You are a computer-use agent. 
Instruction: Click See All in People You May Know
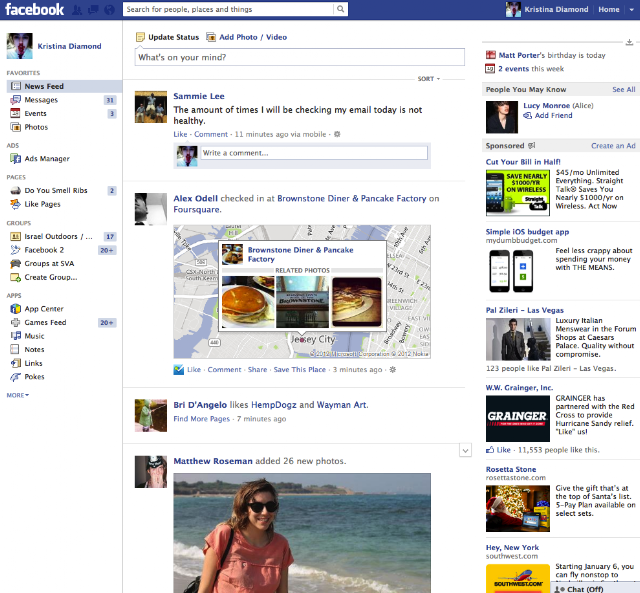pyautogui.click(x=624, y=89)
